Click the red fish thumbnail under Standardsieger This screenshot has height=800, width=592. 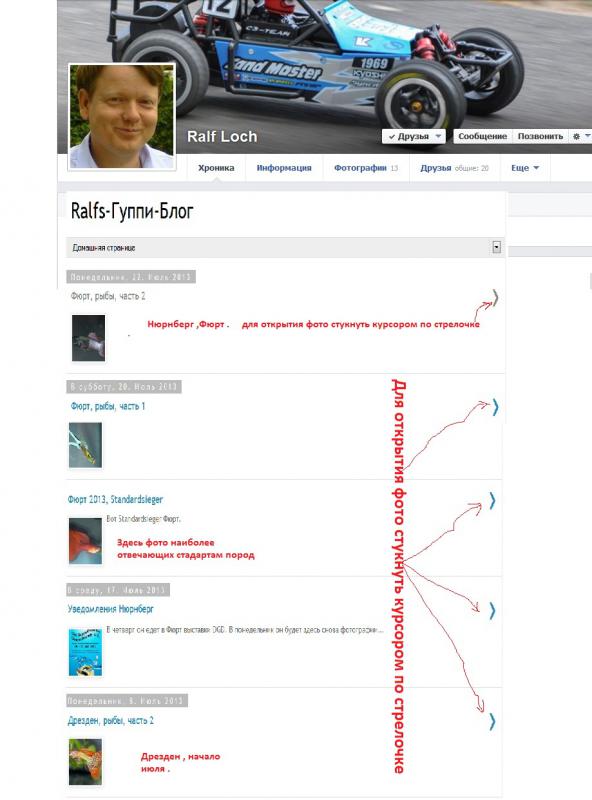click(x=85, y=541)
